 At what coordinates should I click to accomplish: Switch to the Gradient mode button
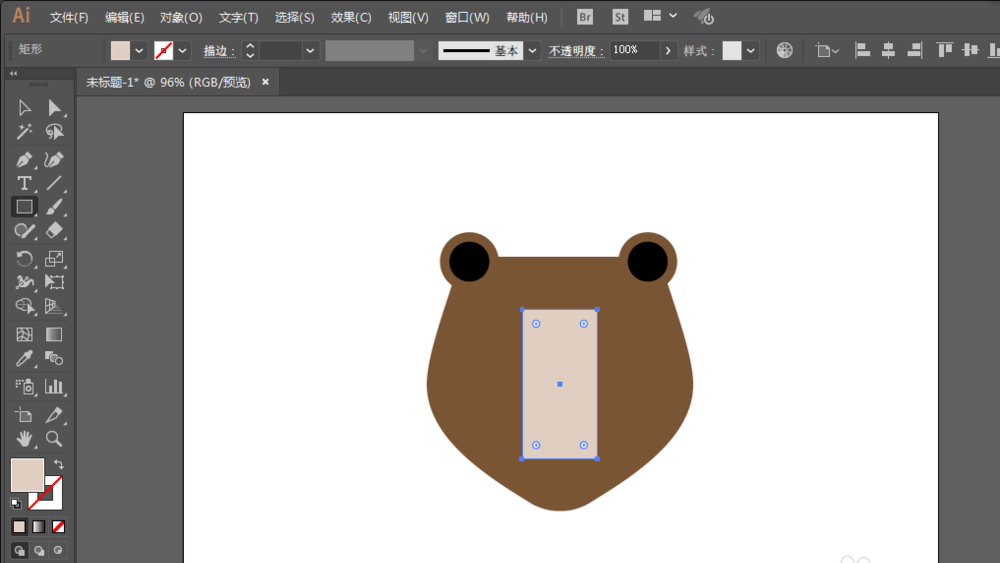click(x=39, y=527)
